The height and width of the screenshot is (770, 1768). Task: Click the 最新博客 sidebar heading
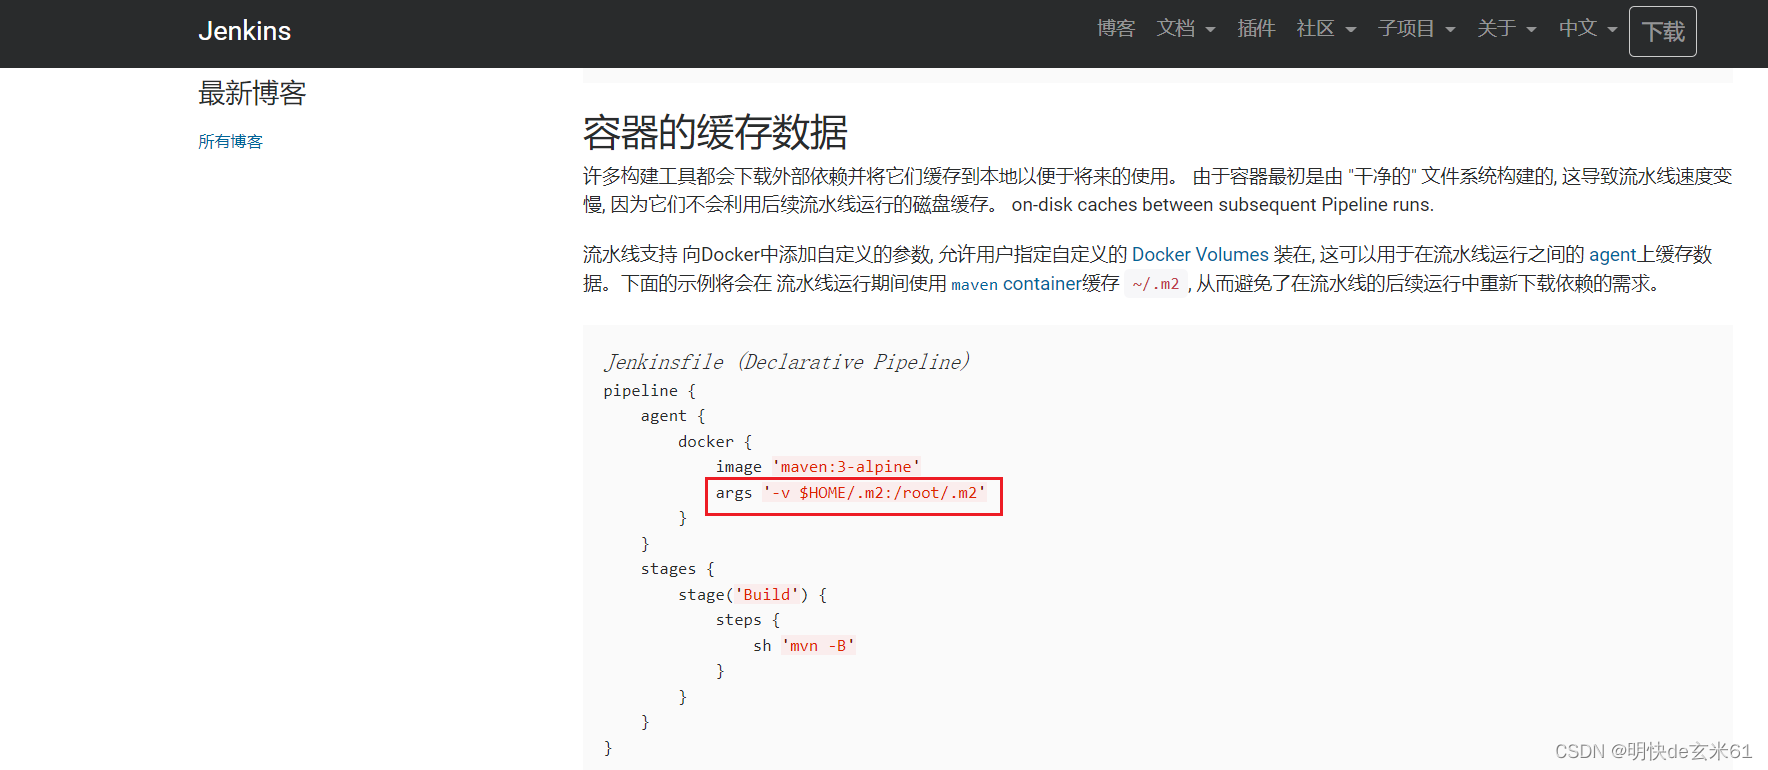(x=252, y=93)
